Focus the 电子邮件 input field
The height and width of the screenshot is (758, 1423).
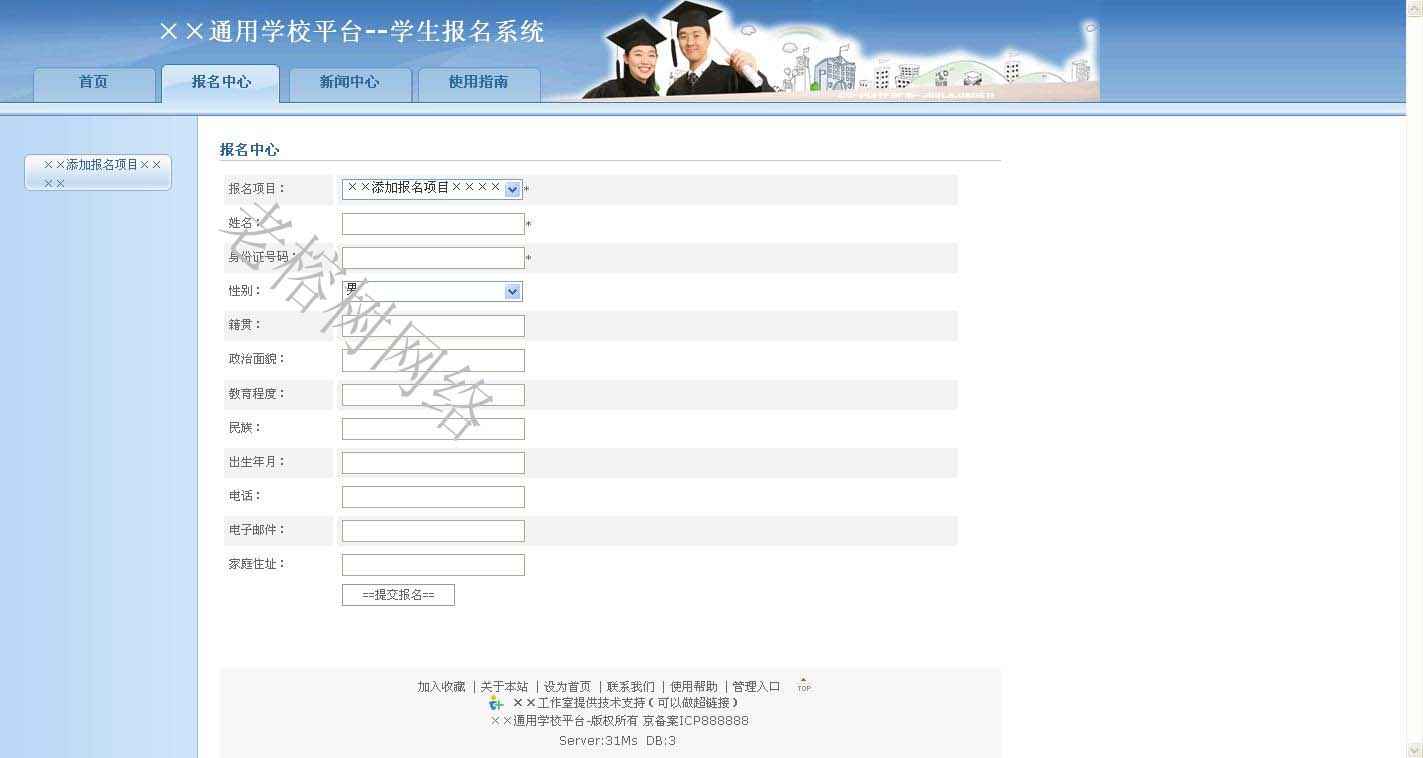coord(433,531)
